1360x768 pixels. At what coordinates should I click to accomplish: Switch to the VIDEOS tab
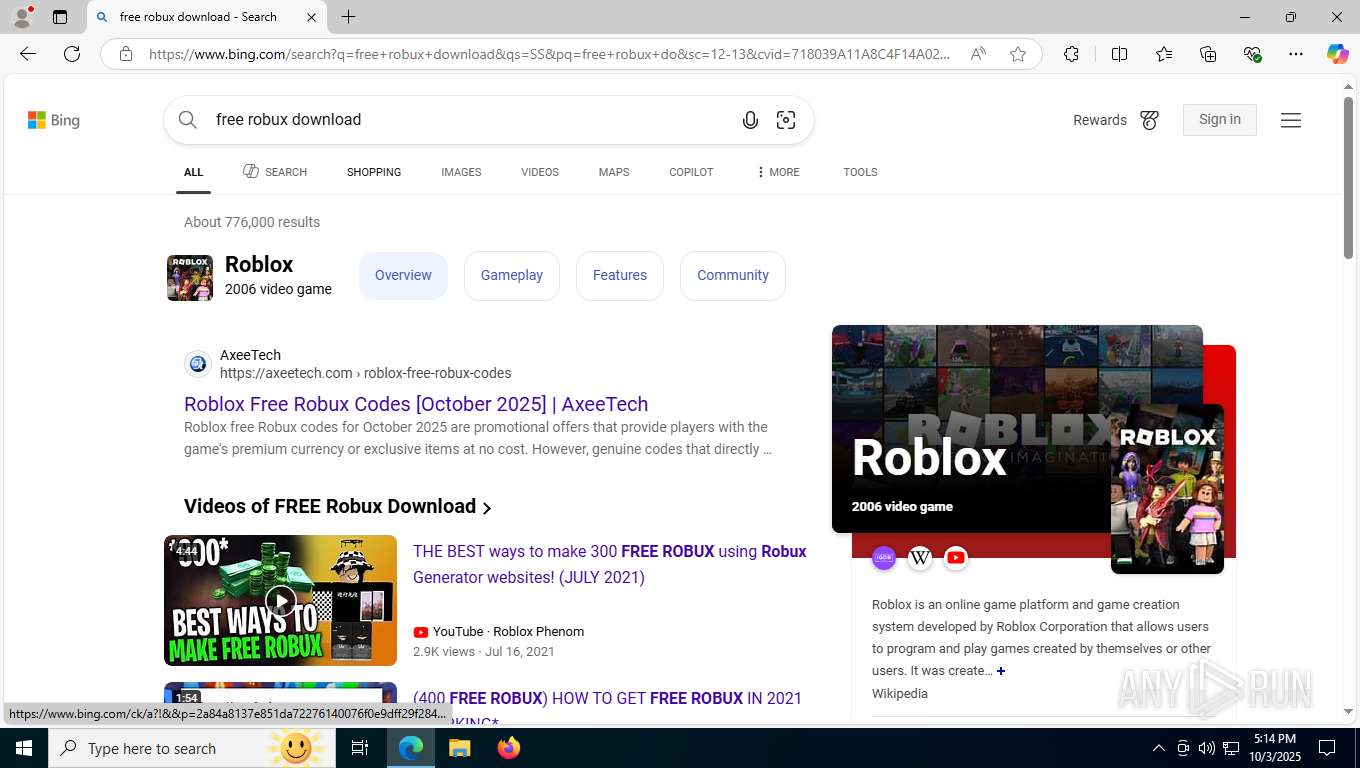(x=540, y=172)
